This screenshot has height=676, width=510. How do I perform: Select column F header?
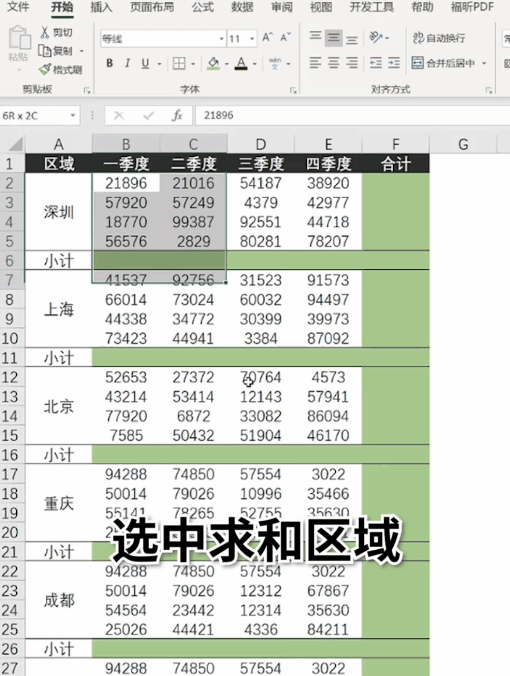tap(396, 144)
